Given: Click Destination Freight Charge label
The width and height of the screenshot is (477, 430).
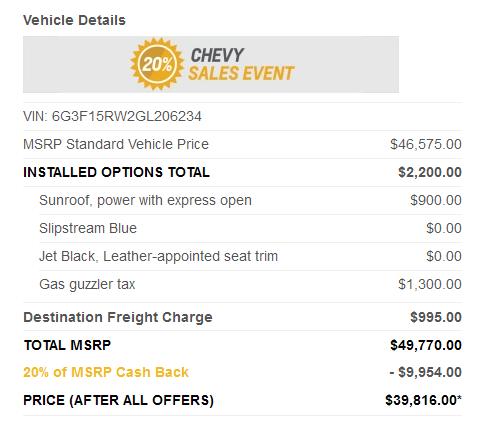Looking at the screenshot, I should click(118, 317).
